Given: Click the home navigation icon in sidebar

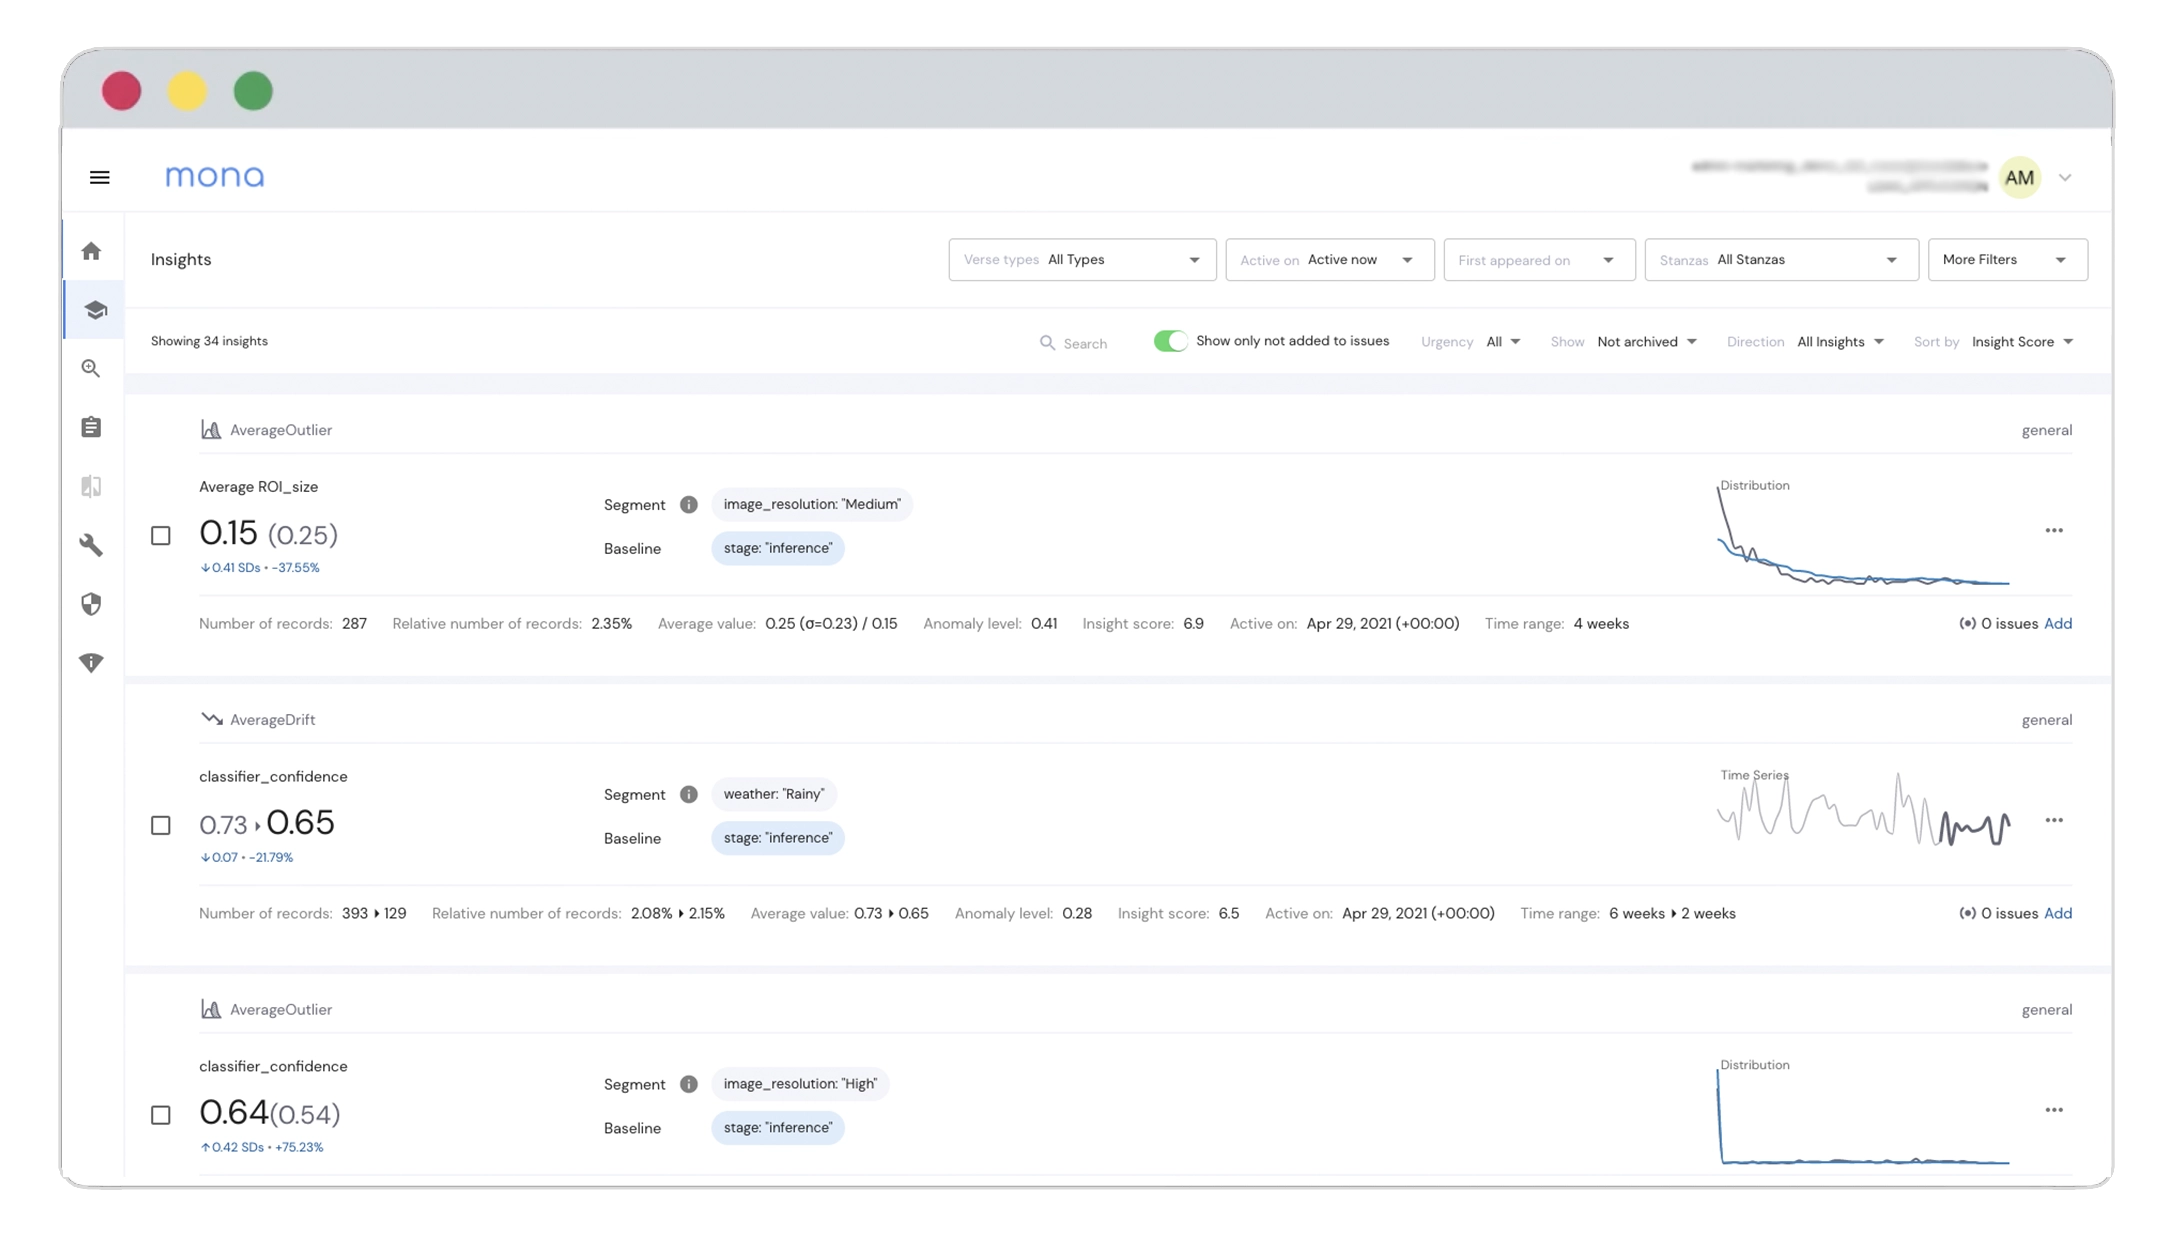Looking at the screenshot, I should click(x=92, y=251).
